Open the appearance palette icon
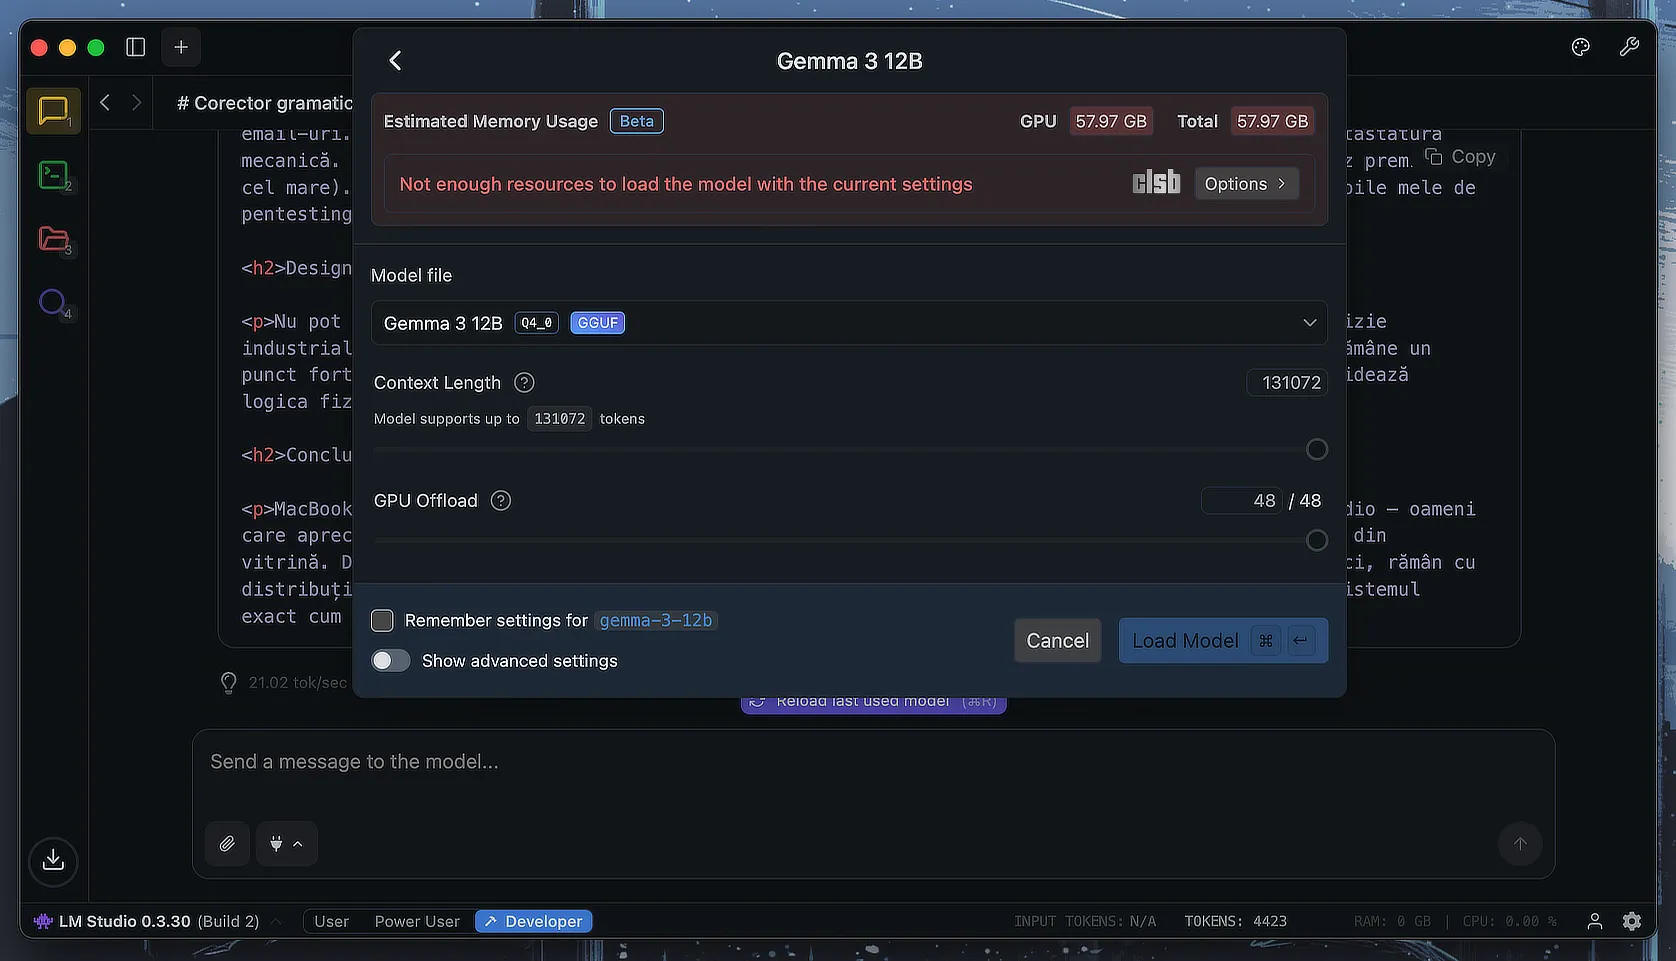Screen dimensions: 1676x961 (x=1580, y=47)
